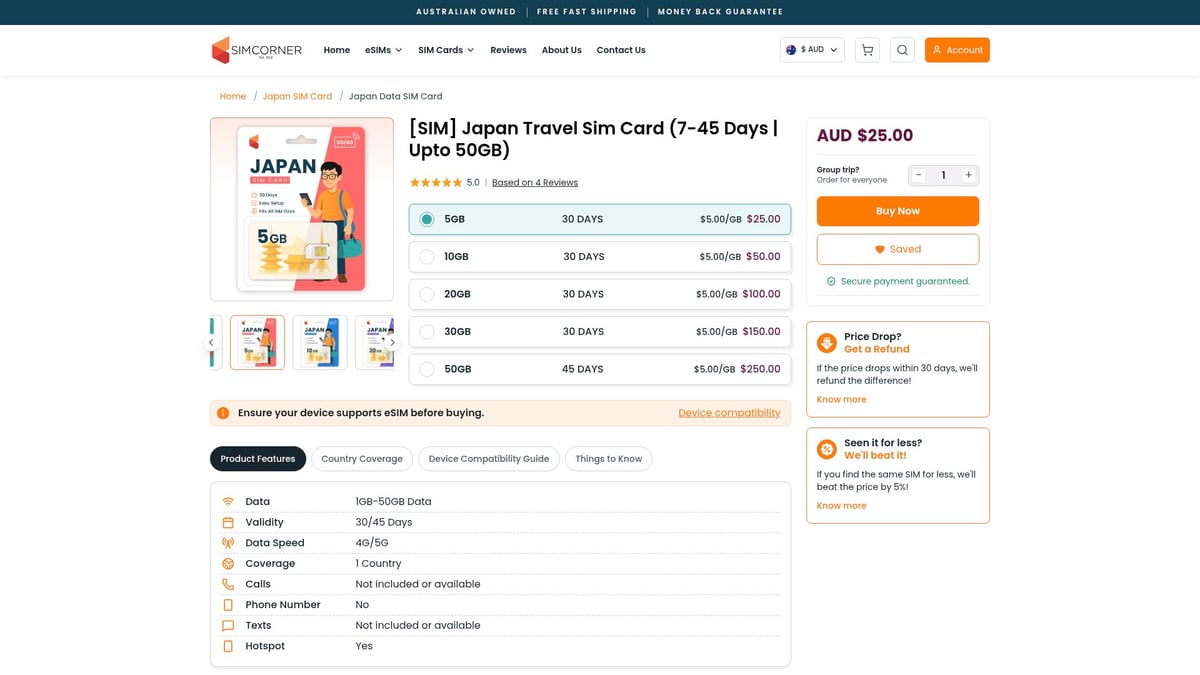Open the shopping cart icon

867,50
